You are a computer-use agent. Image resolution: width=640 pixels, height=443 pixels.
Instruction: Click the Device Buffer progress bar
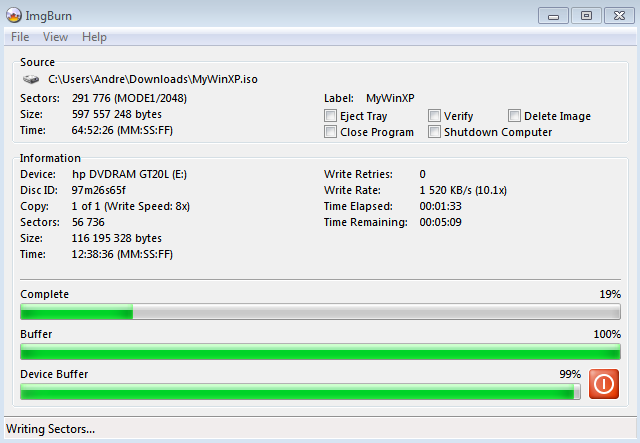click(x=300, y=392)
